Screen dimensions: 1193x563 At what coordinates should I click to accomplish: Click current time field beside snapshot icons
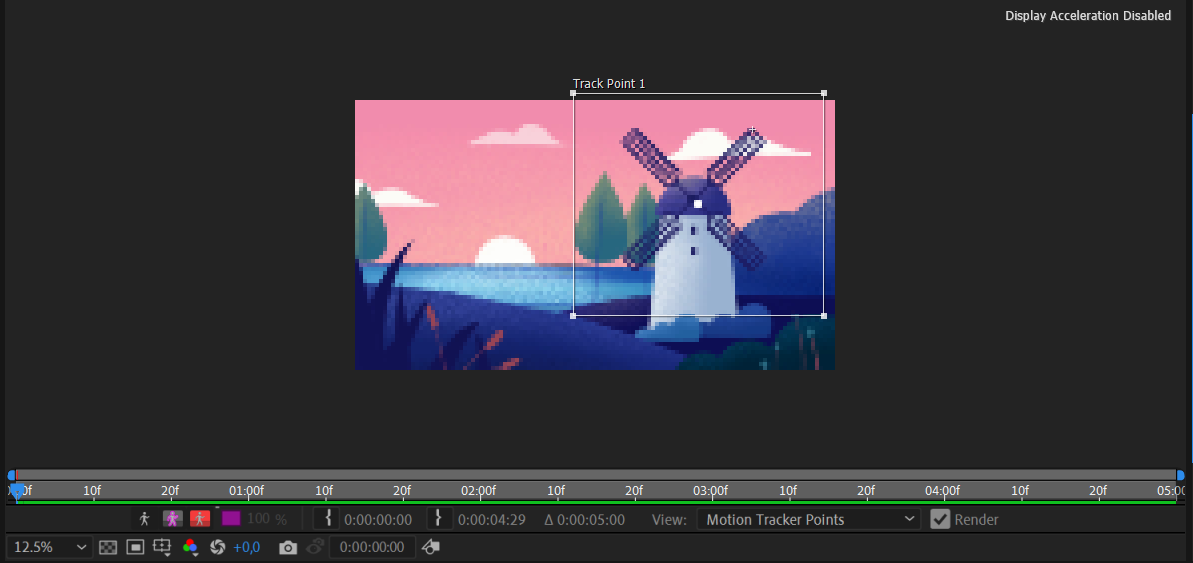point(372,547)
